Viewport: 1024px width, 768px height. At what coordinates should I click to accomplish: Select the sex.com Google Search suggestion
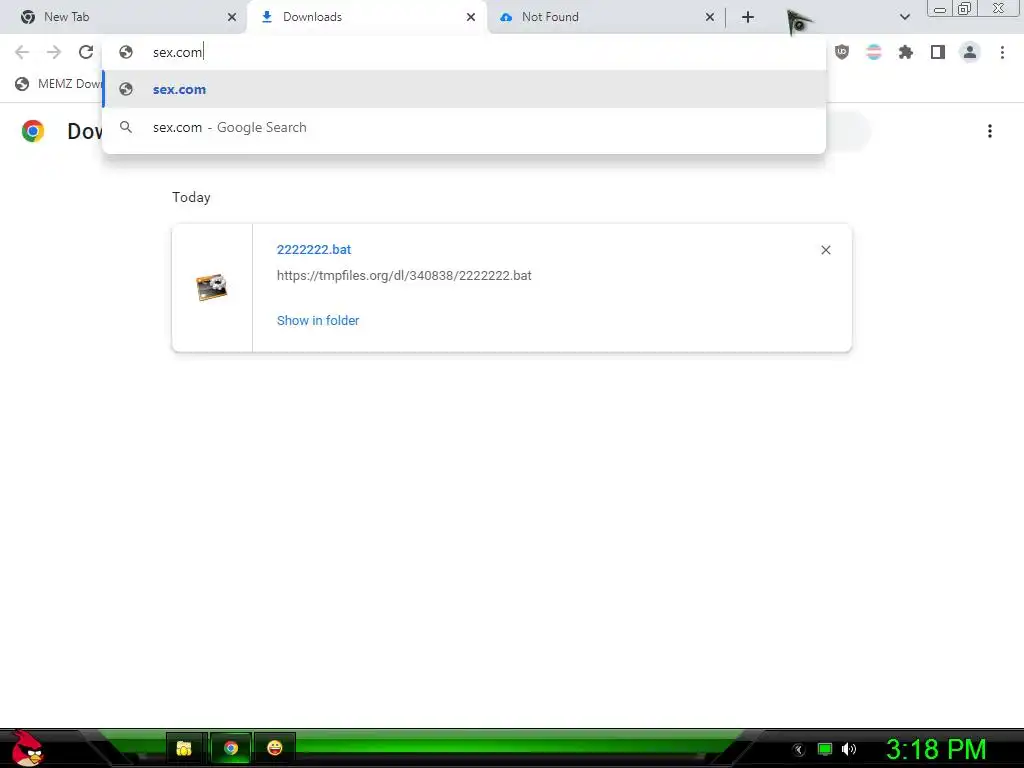464,127
